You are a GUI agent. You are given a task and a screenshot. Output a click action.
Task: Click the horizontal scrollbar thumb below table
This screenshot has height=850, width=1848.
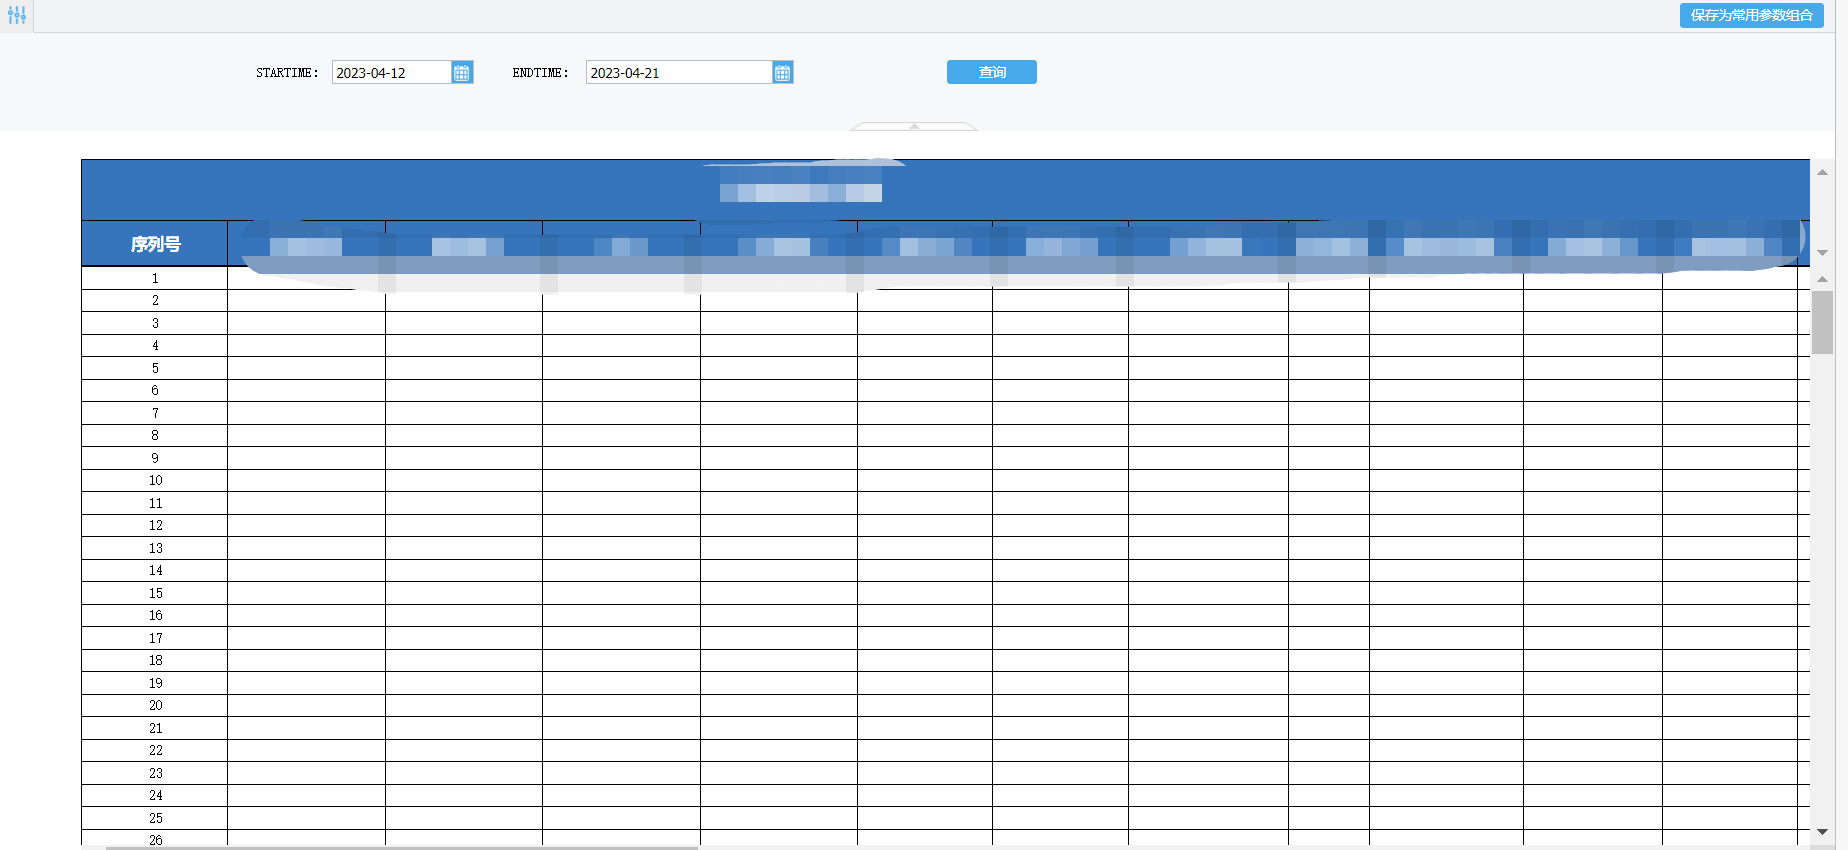(402, 847)
